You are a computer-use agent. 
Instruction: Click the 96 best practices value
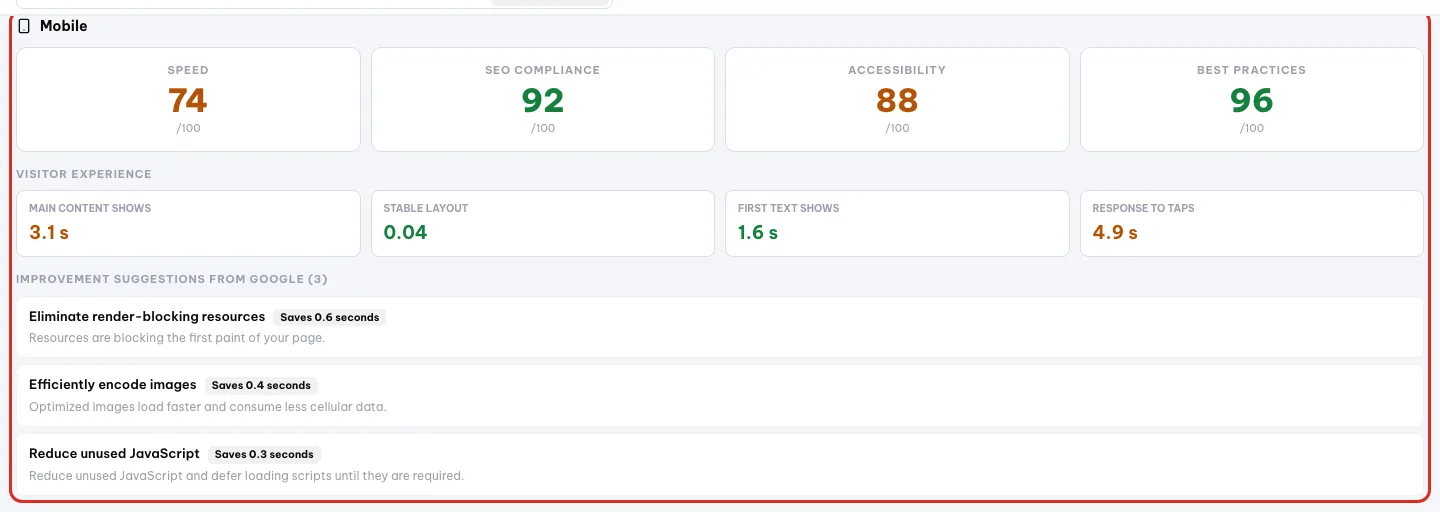coord(1251,100)
